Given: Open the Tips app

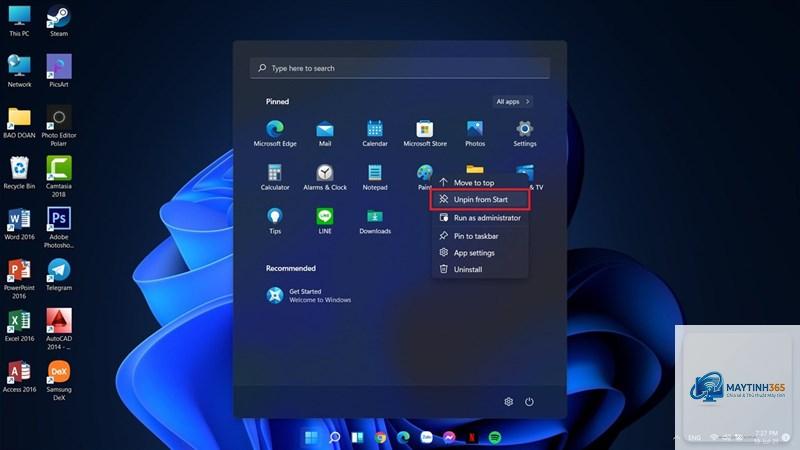Looking at the screenshot, I should (274, 221).
